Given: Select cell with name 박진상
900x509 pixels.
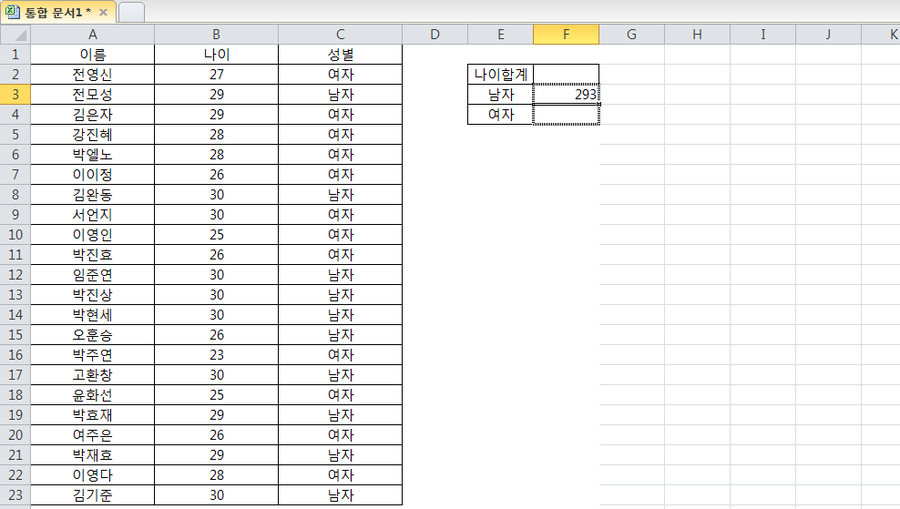Looking at the screenshot, I should pos(92,295).
